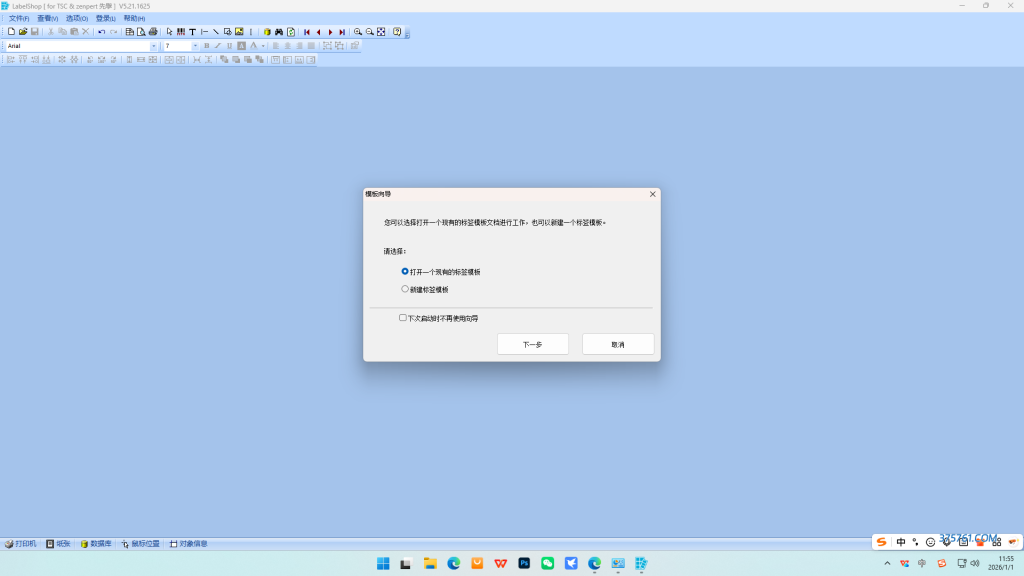Open the 选项 menu

tap(76, 18)
